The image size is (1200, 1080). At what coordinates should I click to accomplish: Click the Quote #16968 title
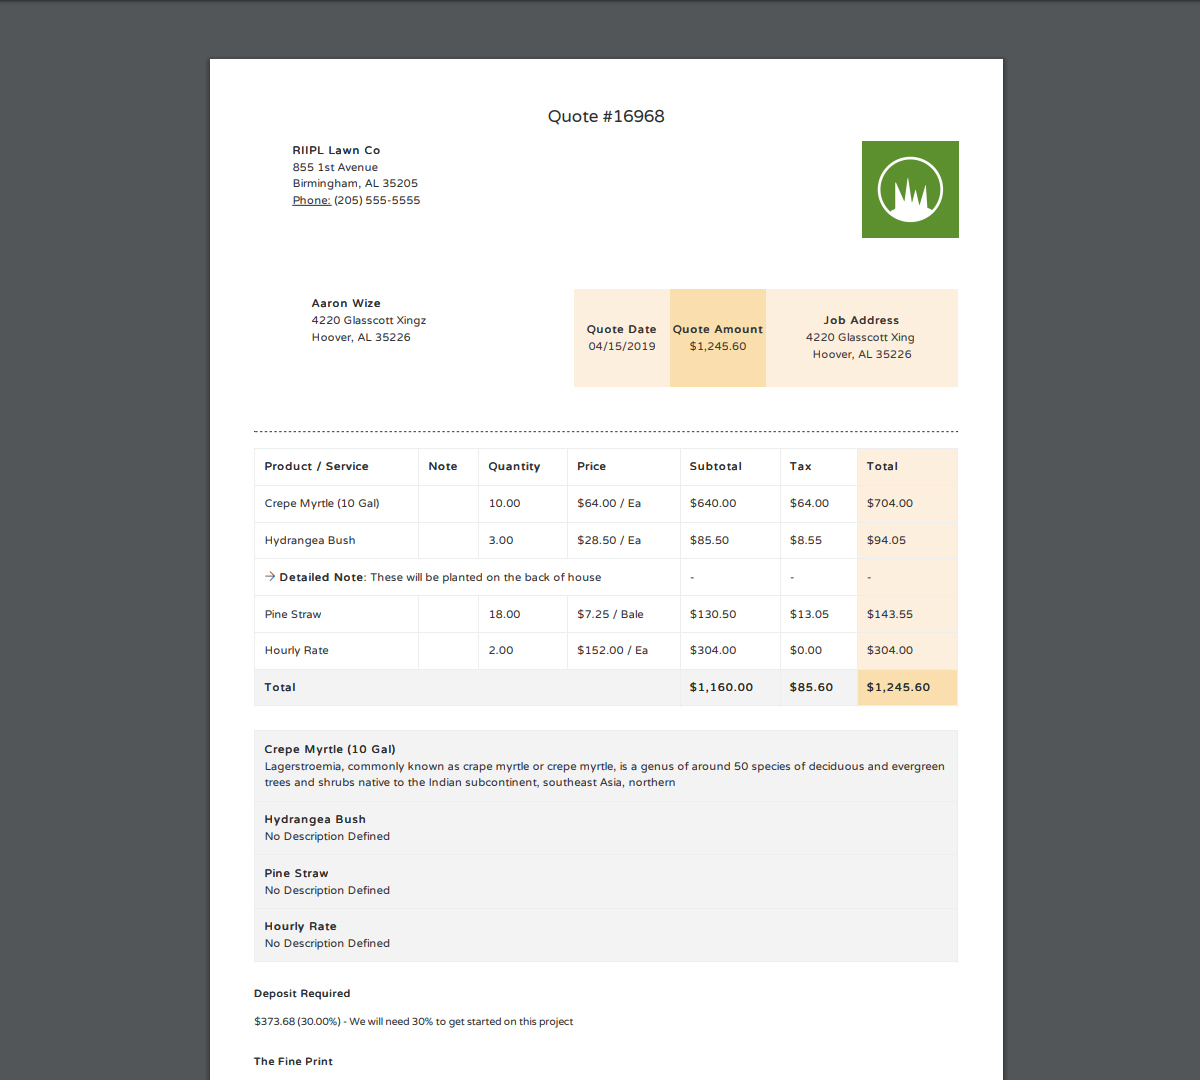(604, 117)
